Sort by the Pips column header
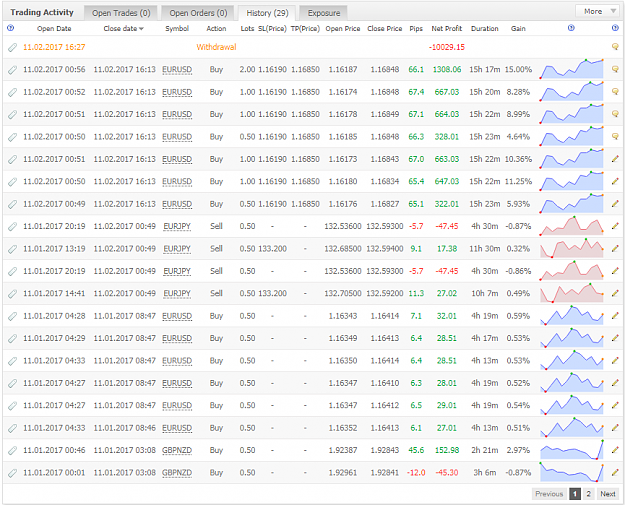The height and width of the screenshot is (505, 625). 416,28
